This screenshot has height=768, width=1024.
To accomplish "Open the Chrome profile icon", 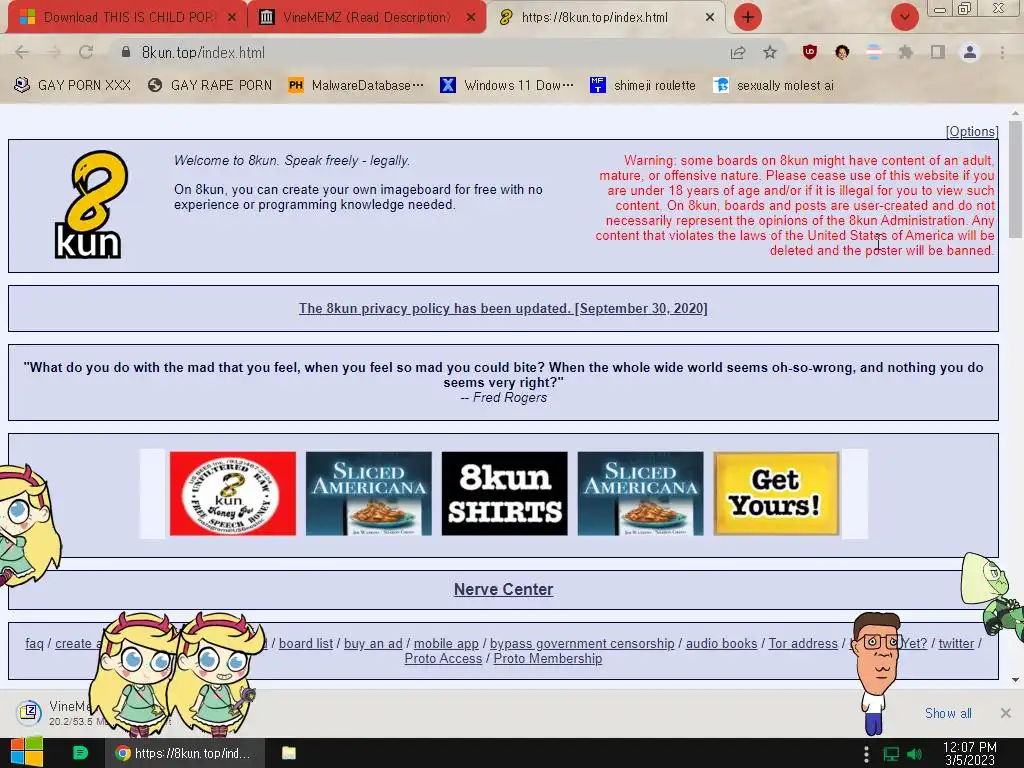I will coord(970,52).
